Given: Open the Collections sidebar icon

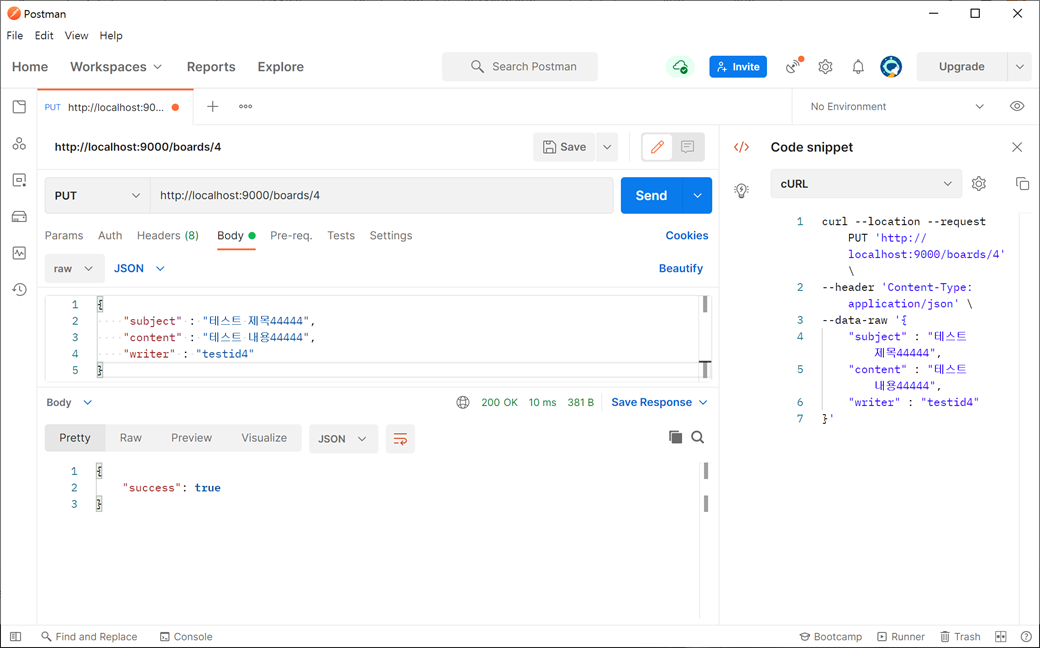Looking at the screenshot, I should point(19,107).
